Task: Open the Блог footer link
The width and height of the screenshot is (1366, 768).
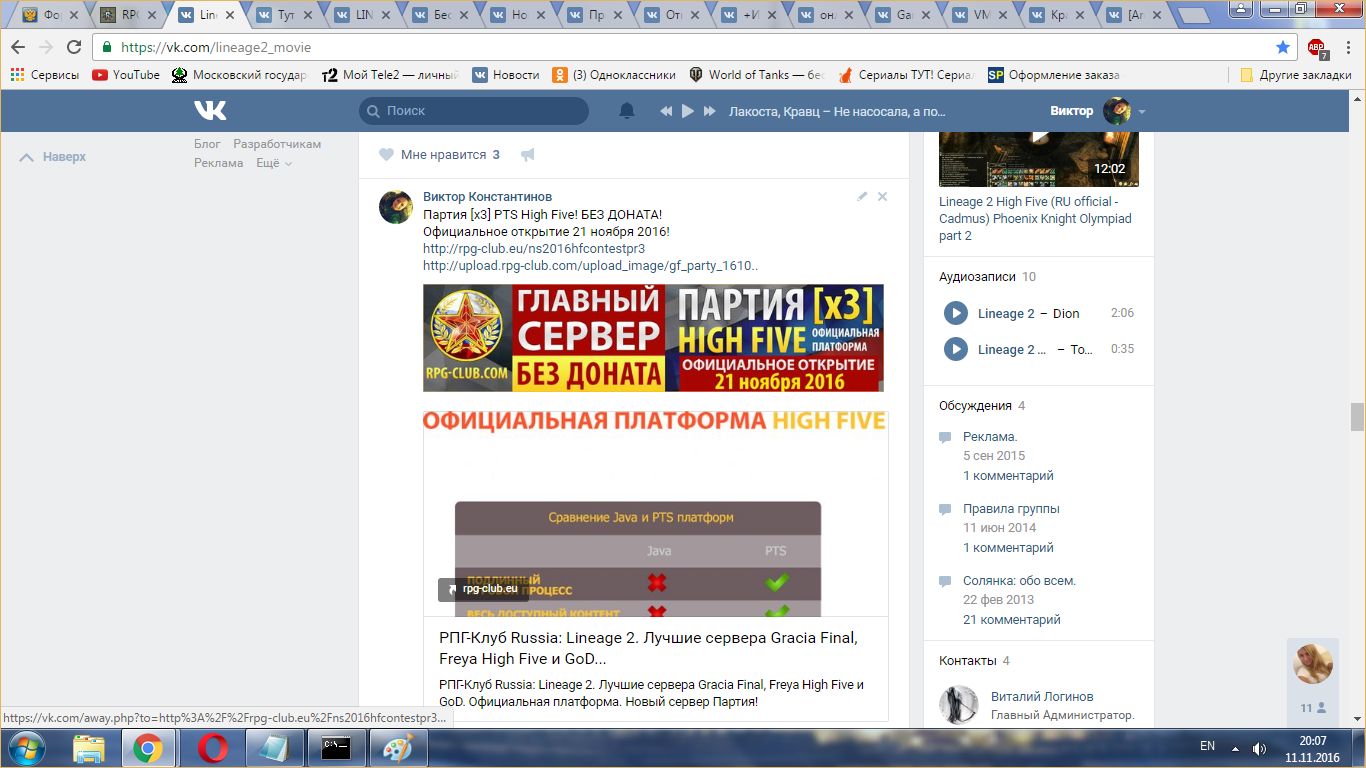Action: 207,144
